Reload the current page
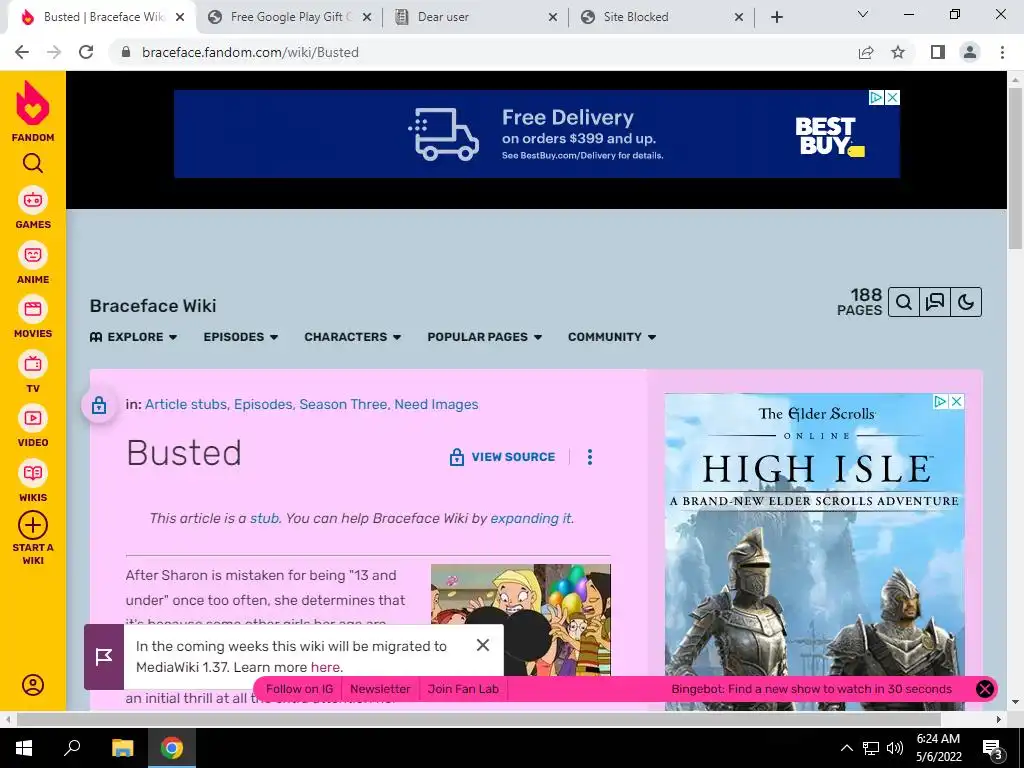1024x768 pixels. point(86,52)
